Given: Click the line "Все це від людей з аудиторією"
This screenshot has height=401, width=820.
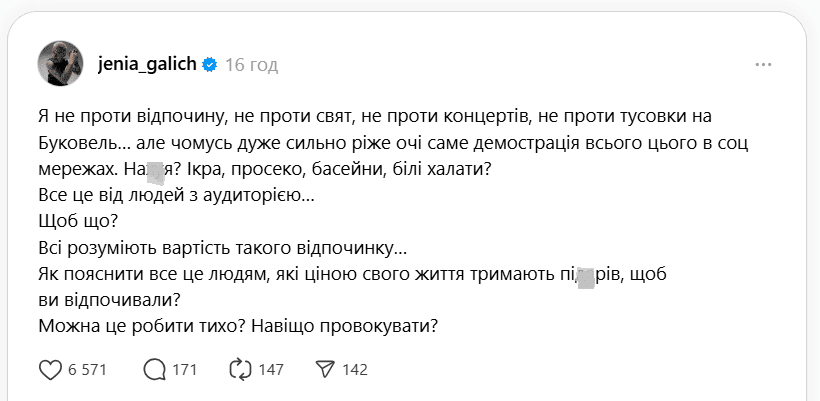Looking at the screenshot, I should pyautogui.click(x=175, y=196).
